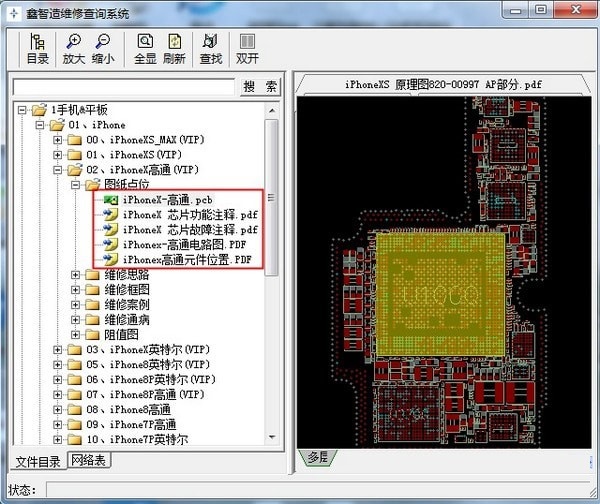Open the 查找 find tool
This screenshot has width=600, height=504.
(x=211, y=49)
